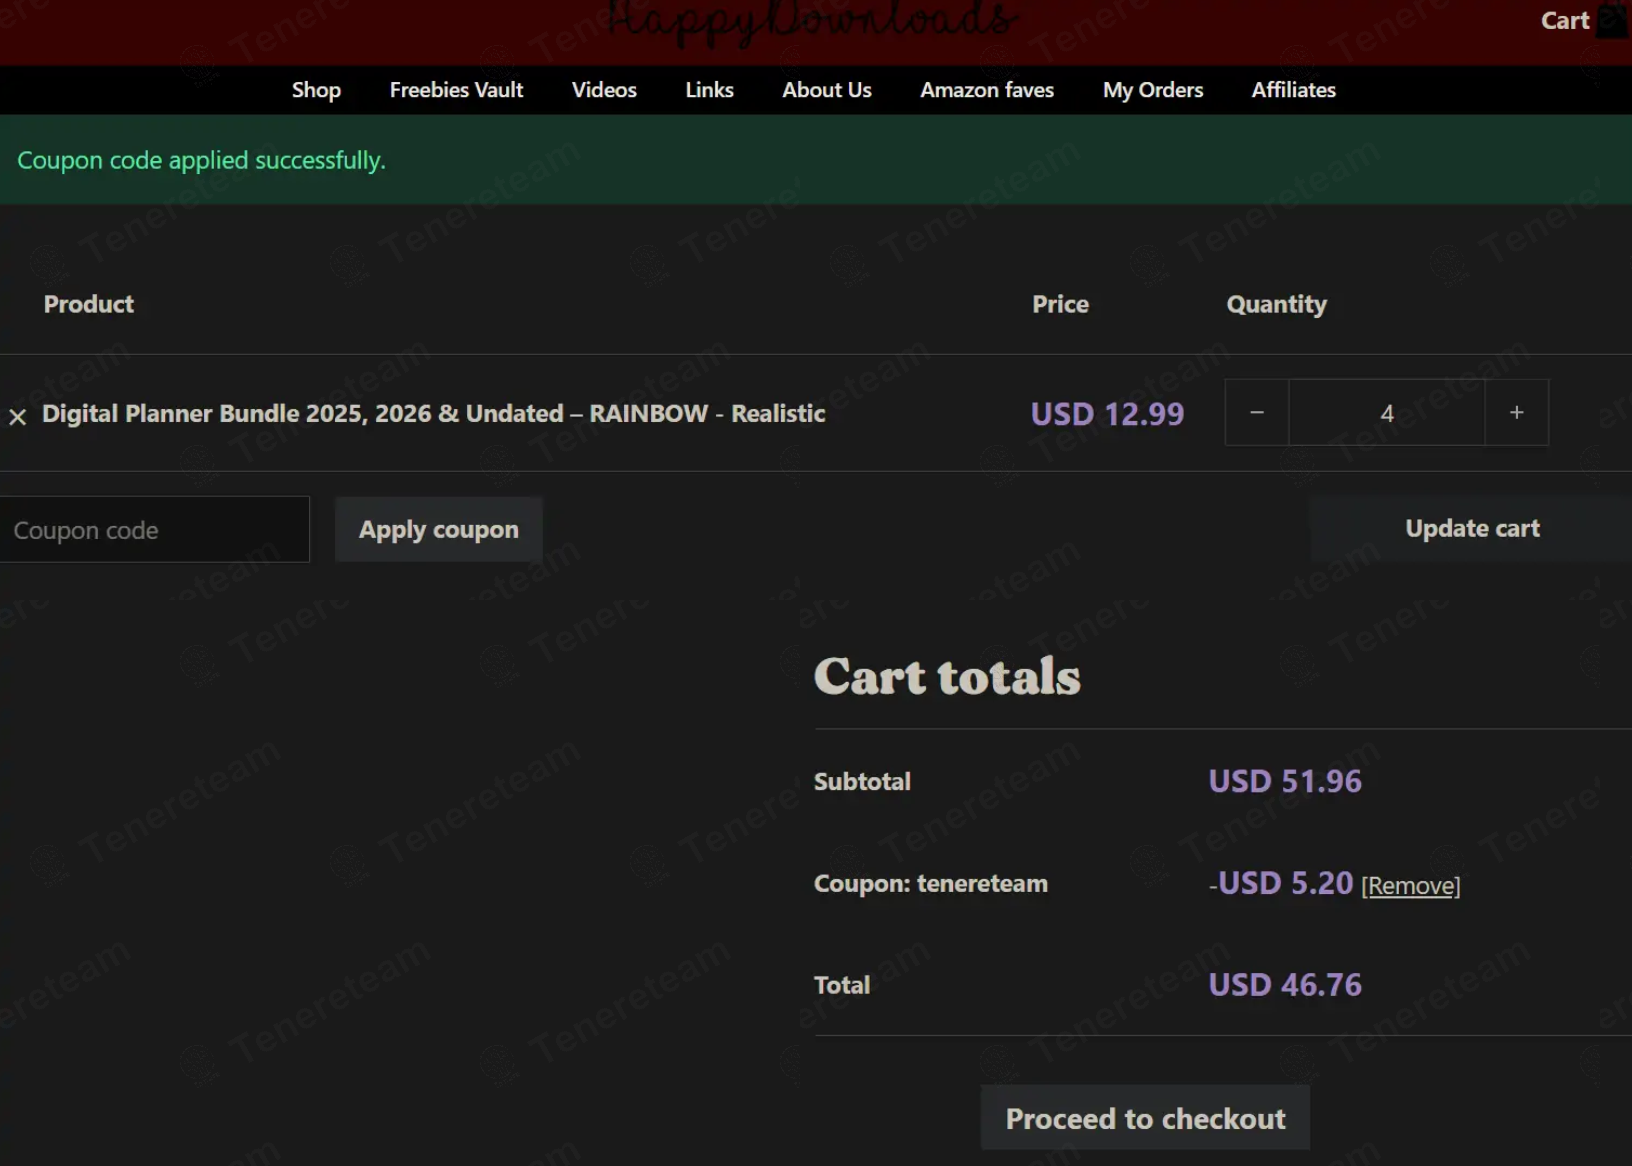The image size is (1632, 1166).
Task: Click Apply coupon button
Action: [x=439, y=529]
